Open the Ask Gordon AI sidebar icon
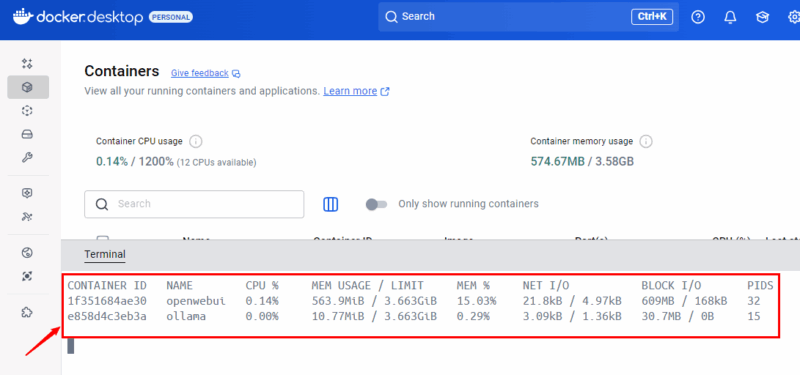The width and height of the screenshot is (800, 375). [28, 64]
